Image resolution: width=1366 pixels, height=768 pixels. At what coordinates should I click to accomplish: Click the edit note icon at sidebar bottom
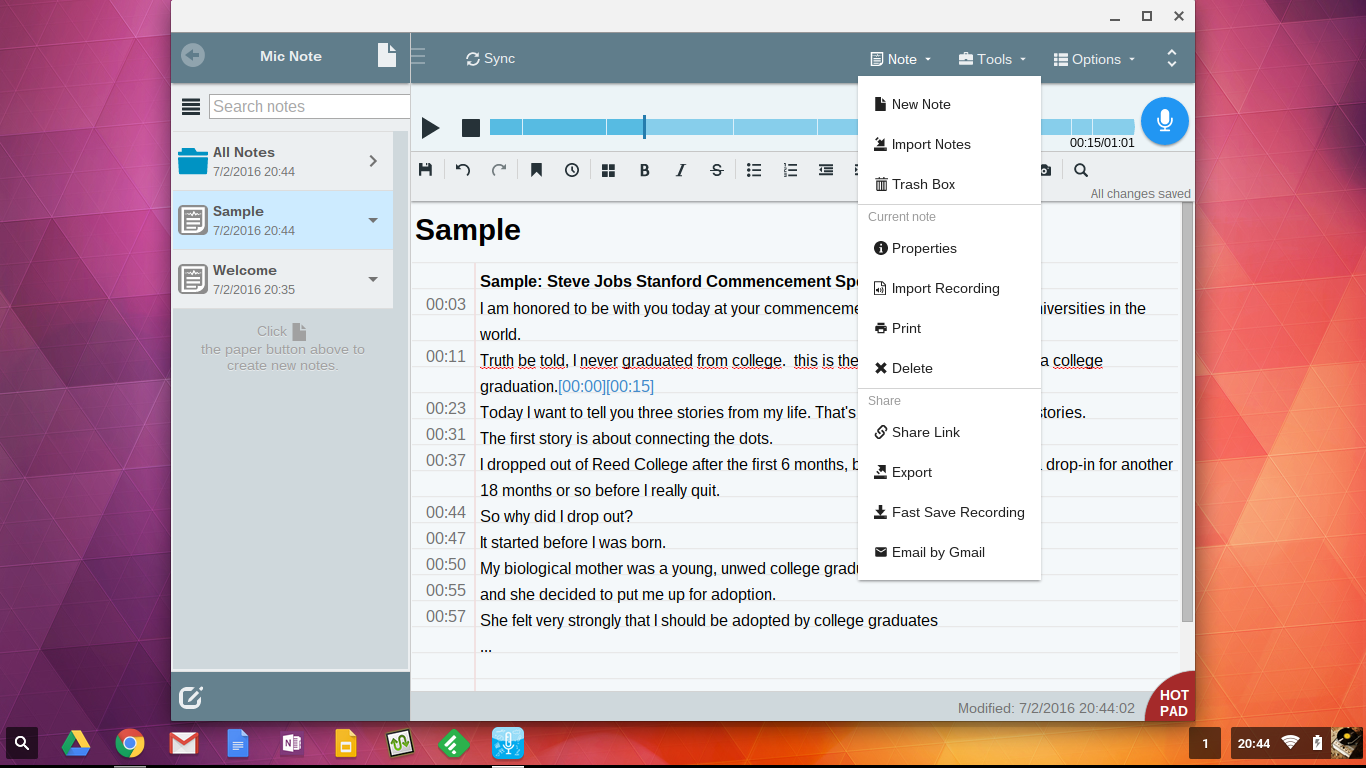click(x=191, y=697)
